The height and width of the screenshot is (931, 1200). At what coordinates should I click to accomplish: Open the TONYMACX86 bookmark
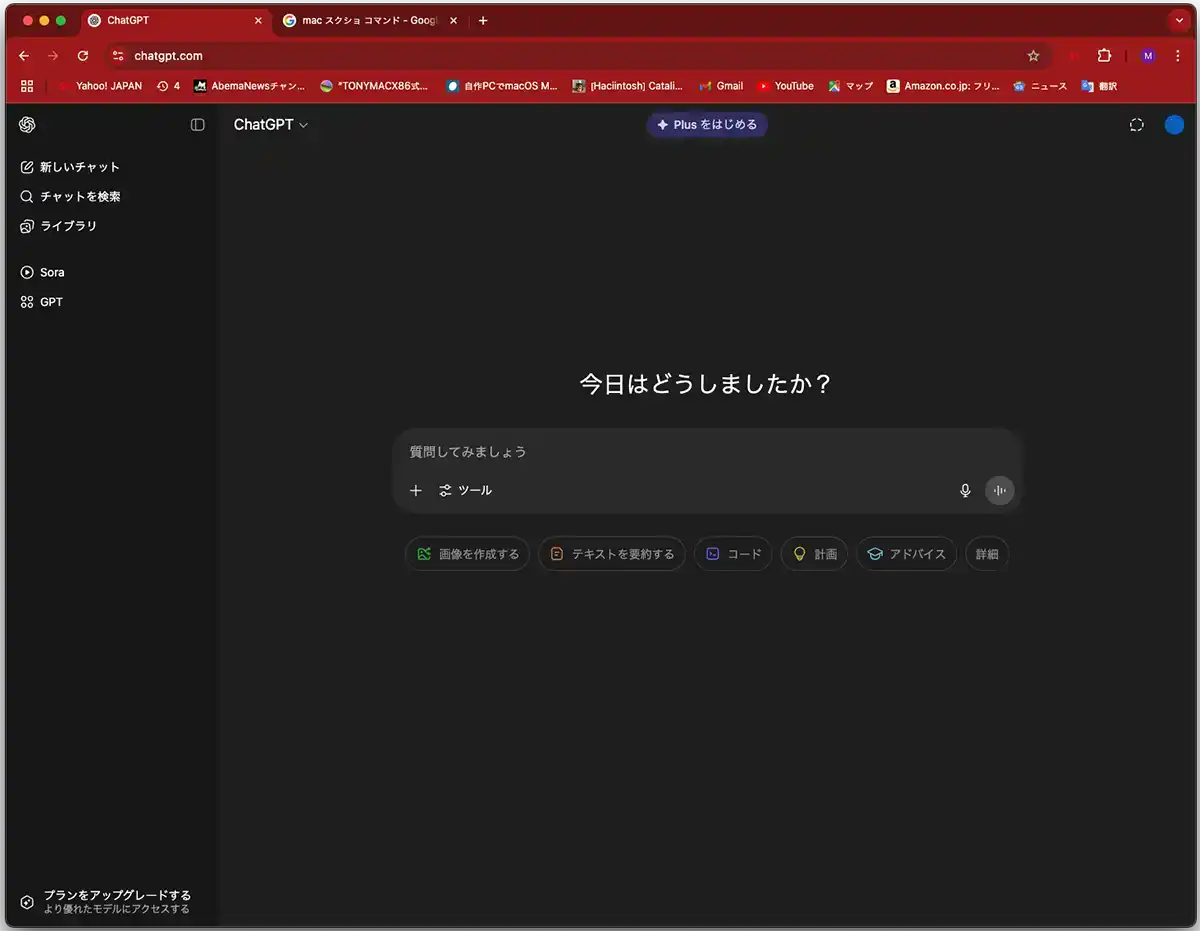coord(375,86)
